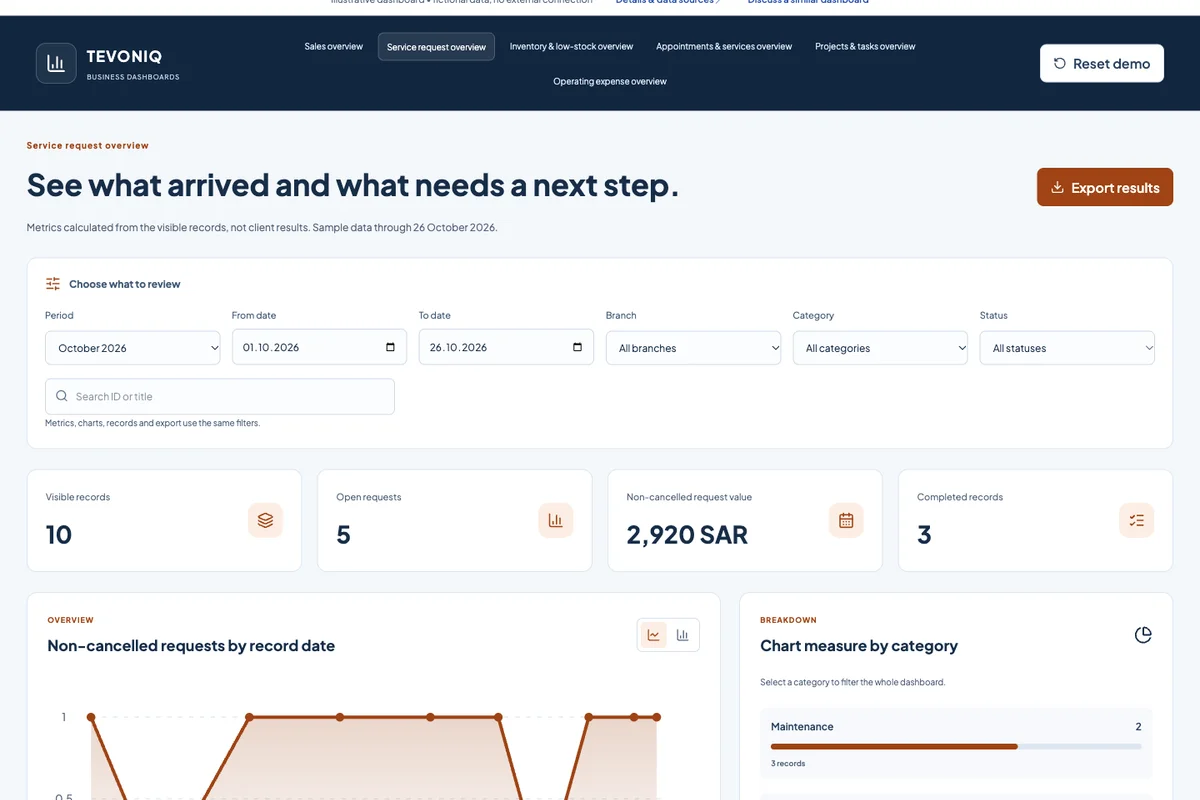1200x800 pixels.
Task: Click the heading Non-cancelled requests by record date
Action: coord(191,646)
